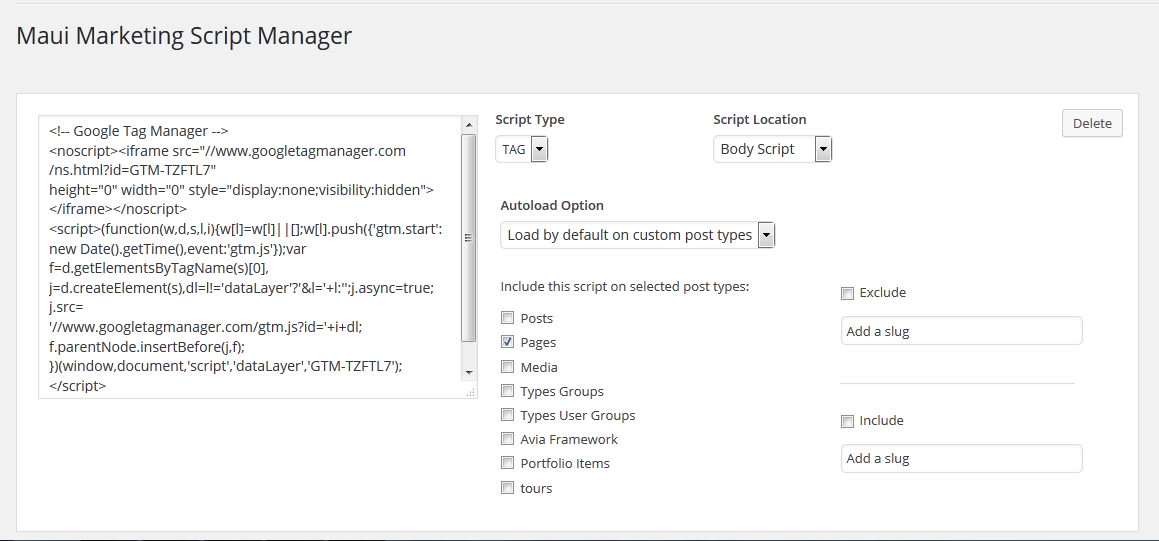Open the Script Type TAG dropdown
The height and width of the screenshot is (541, 1159).
(x=522, y=149)
